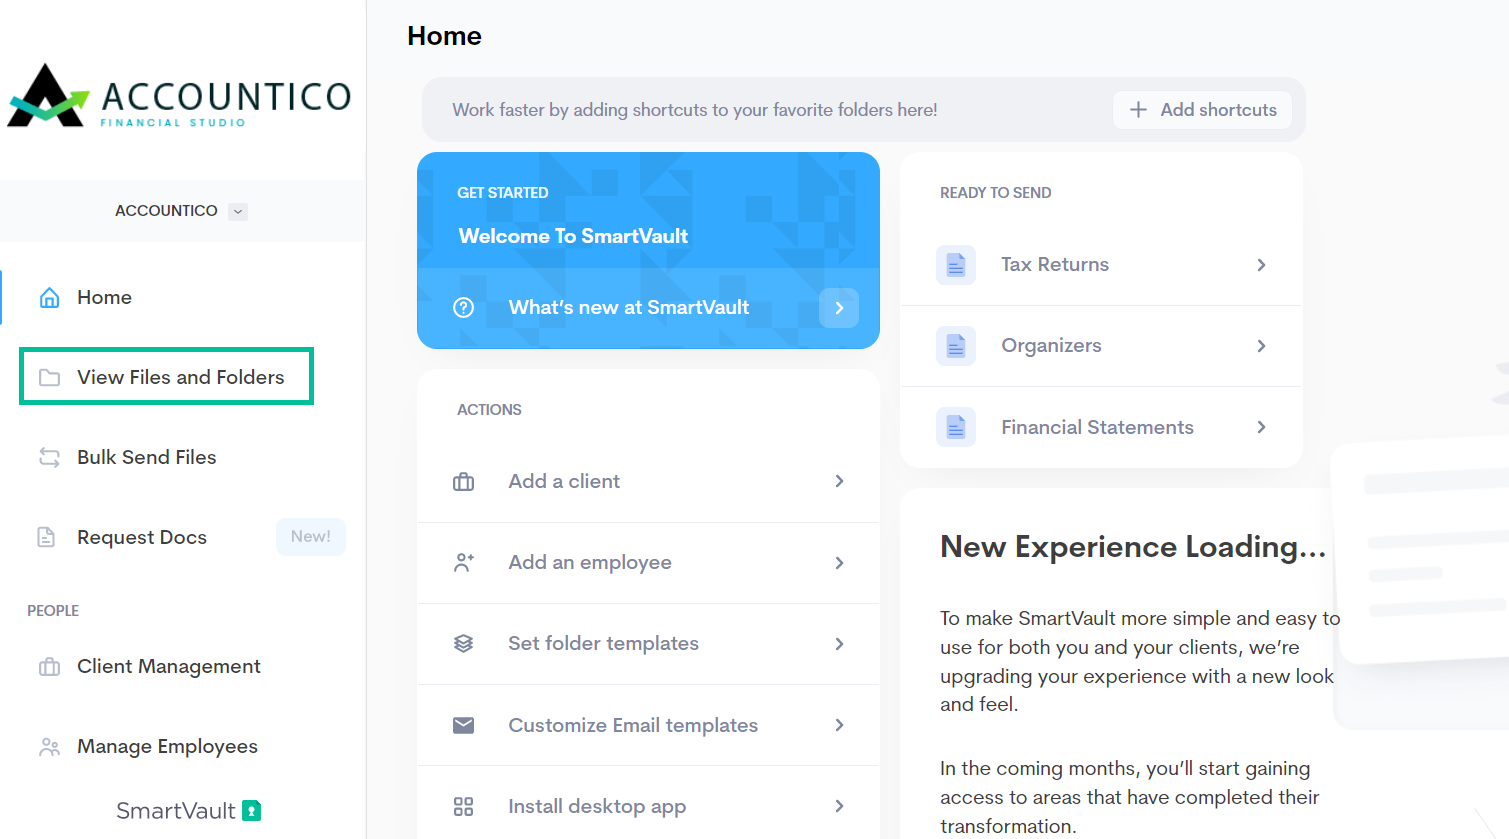Viewport: 1509px width, 839px height.
Task: Click the Tax Returns document icon
Action: pyautogui.click(x=955, y=265)
